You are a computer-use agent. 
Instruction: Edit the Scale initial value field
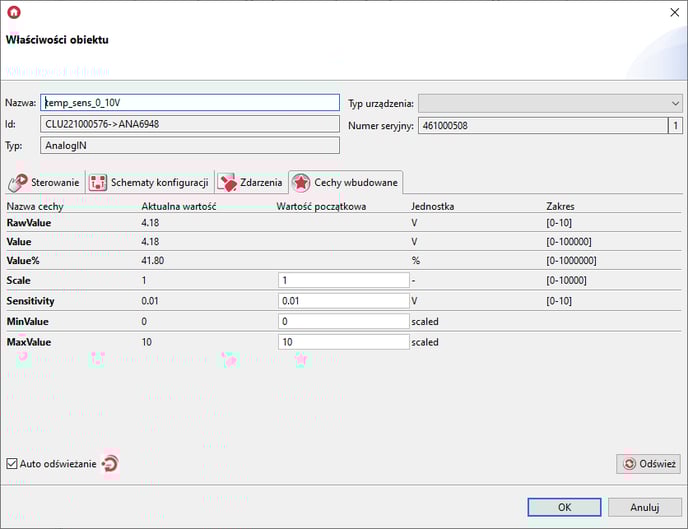pyautogui.click(x=344, y=280)
